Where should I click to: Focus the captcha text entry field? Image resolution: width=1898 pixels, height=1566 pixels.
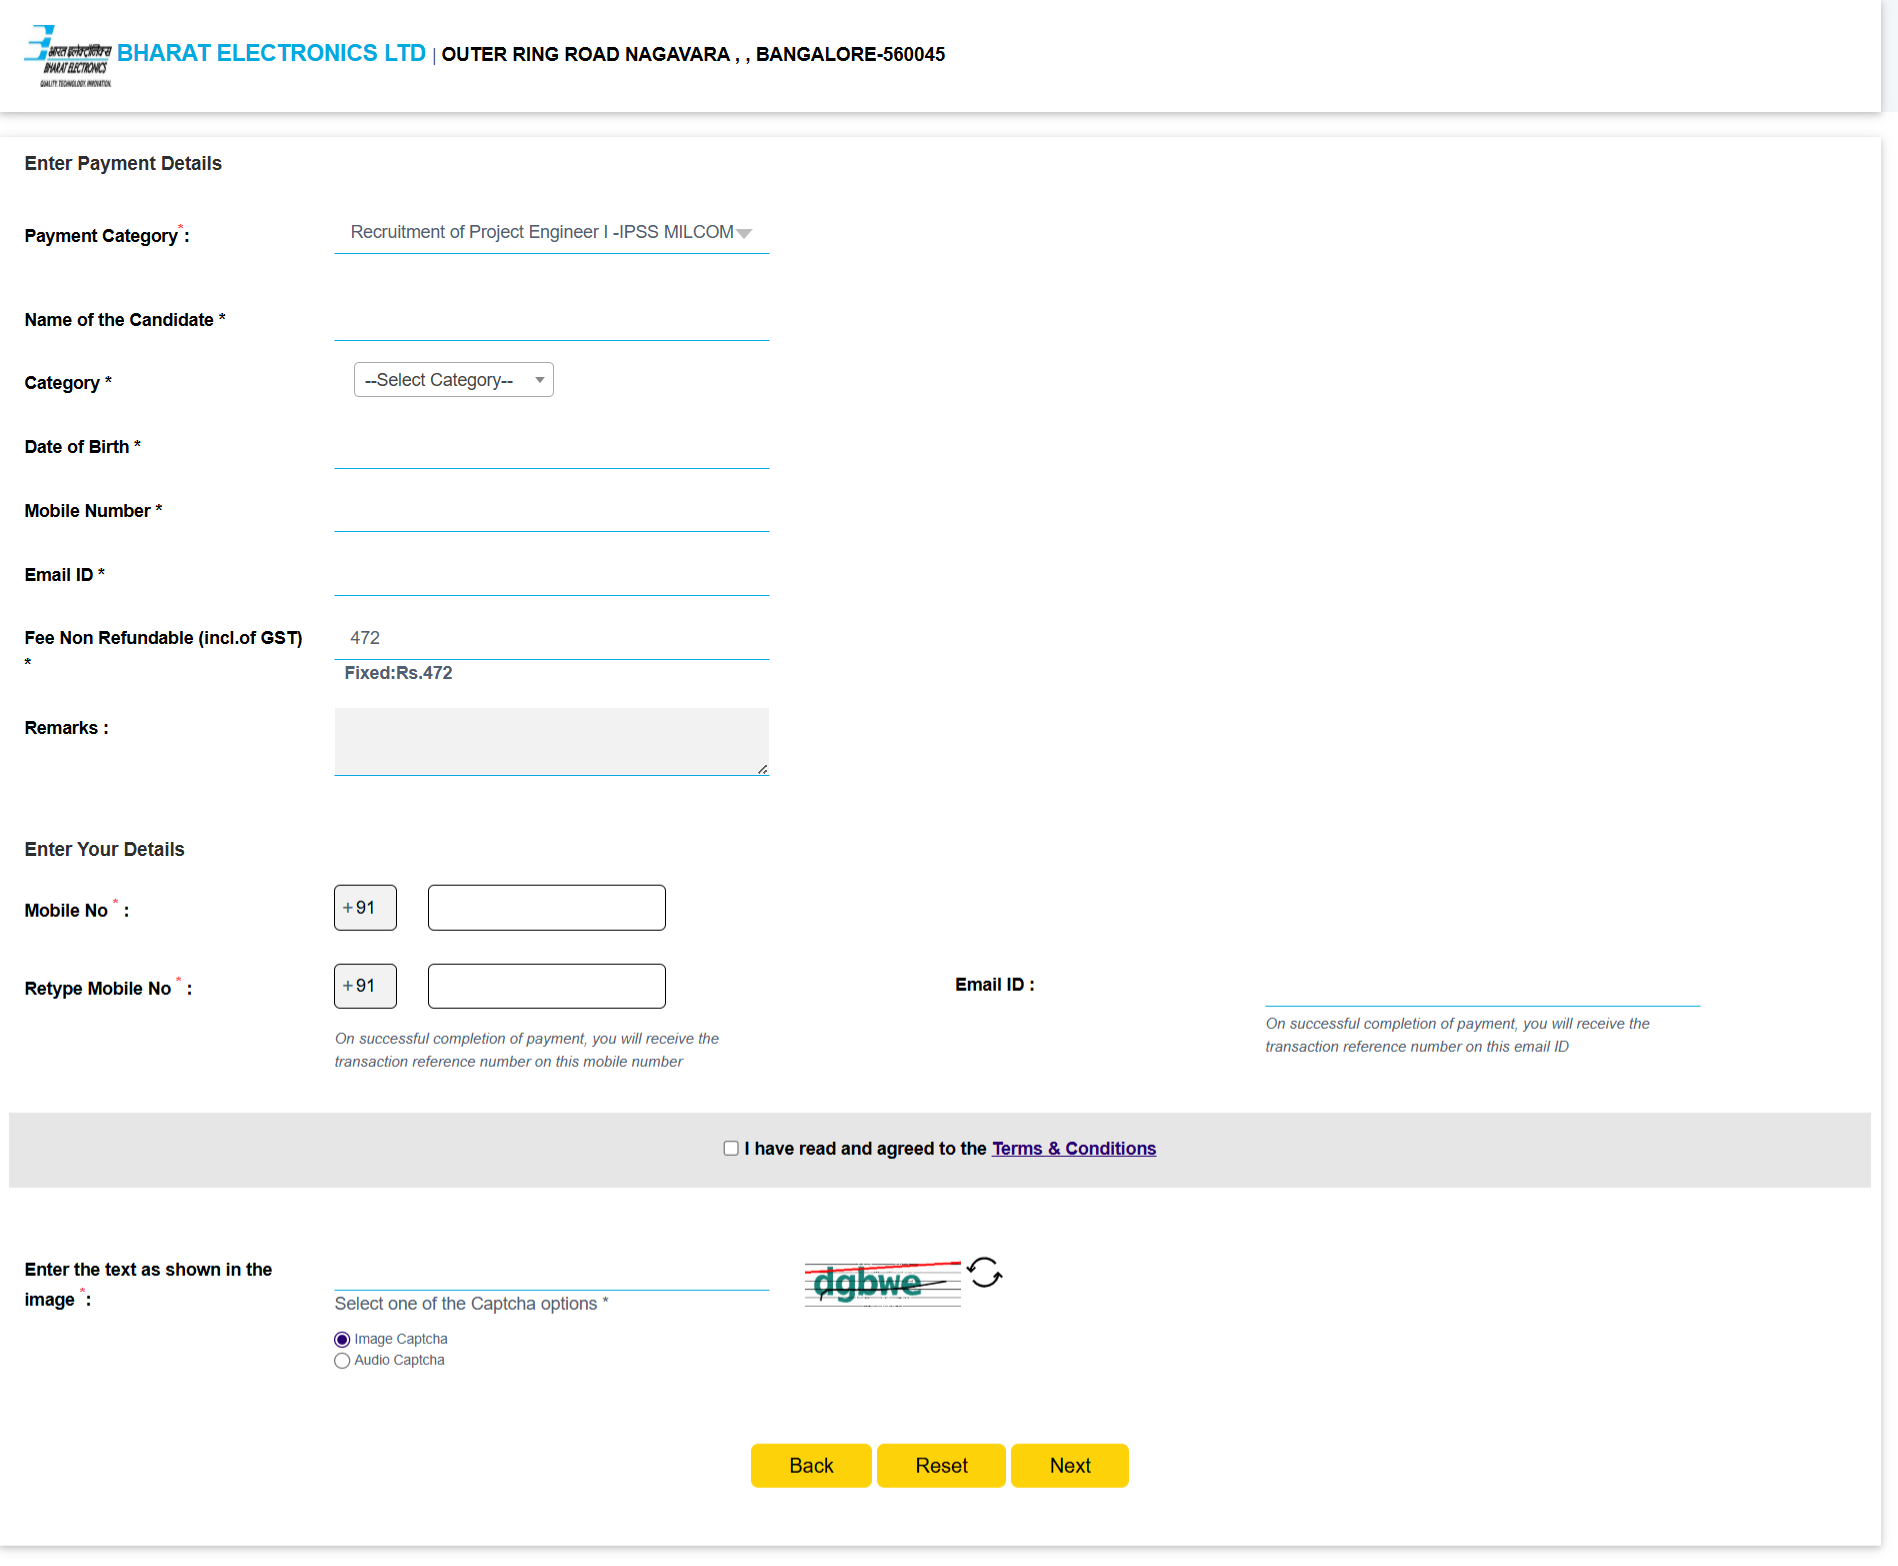551,1272
